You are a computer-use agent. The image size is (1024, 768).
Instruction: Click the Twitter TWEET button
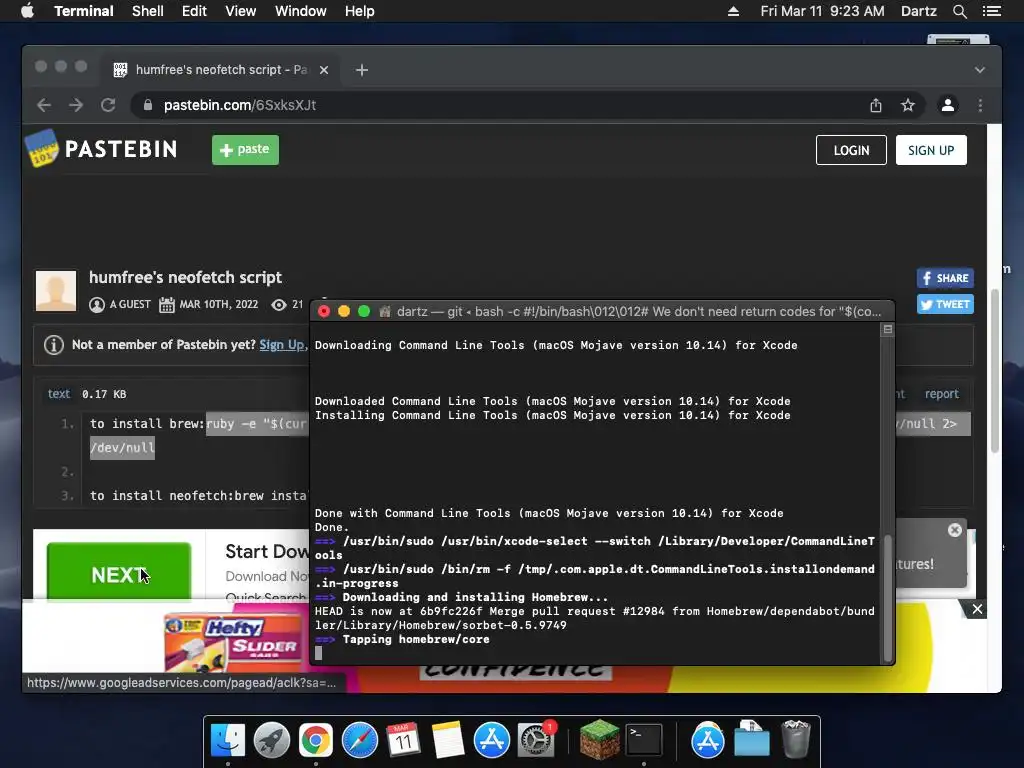945,304
